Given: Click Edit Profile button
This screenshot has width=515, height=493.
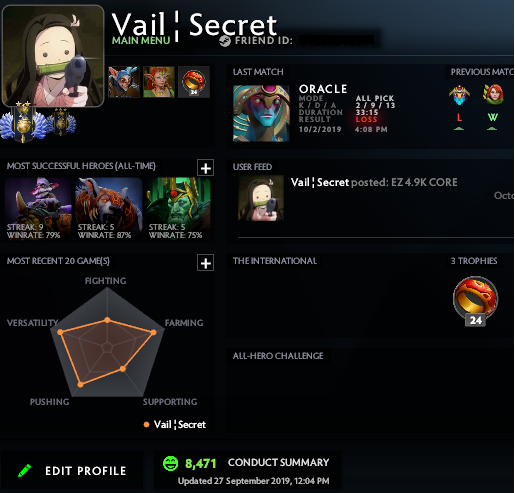Looking at the screenshot, I should coord(72,470).
